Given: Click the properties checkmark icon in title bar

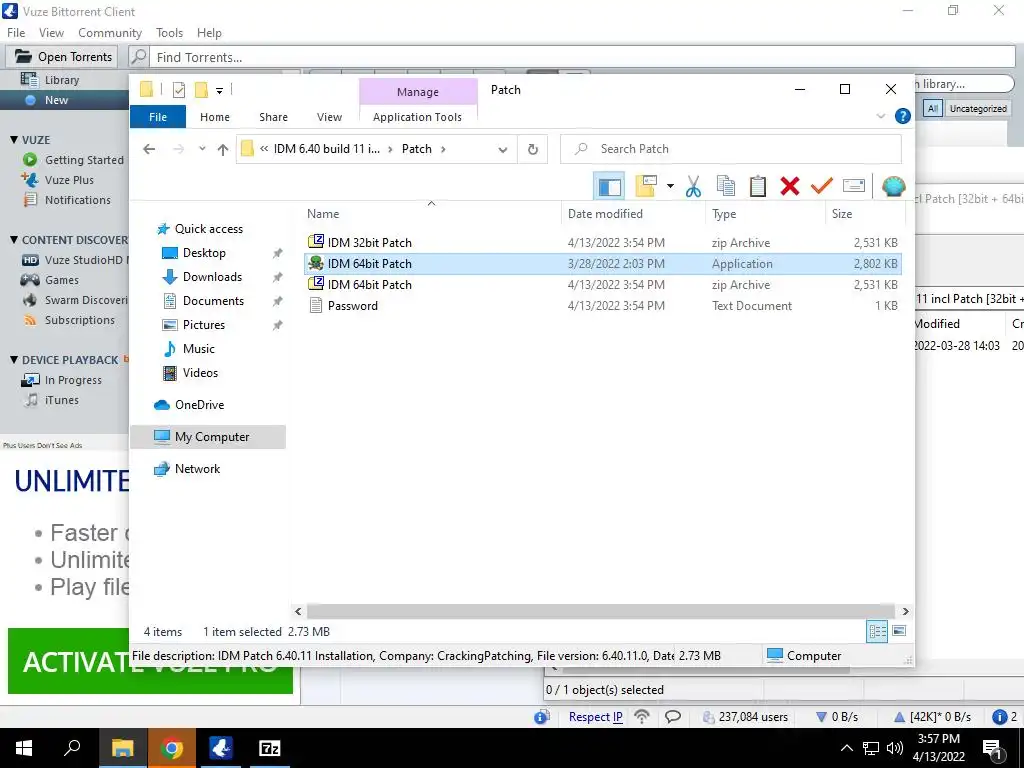Looking at the screenshot, I should coord(178,90).
